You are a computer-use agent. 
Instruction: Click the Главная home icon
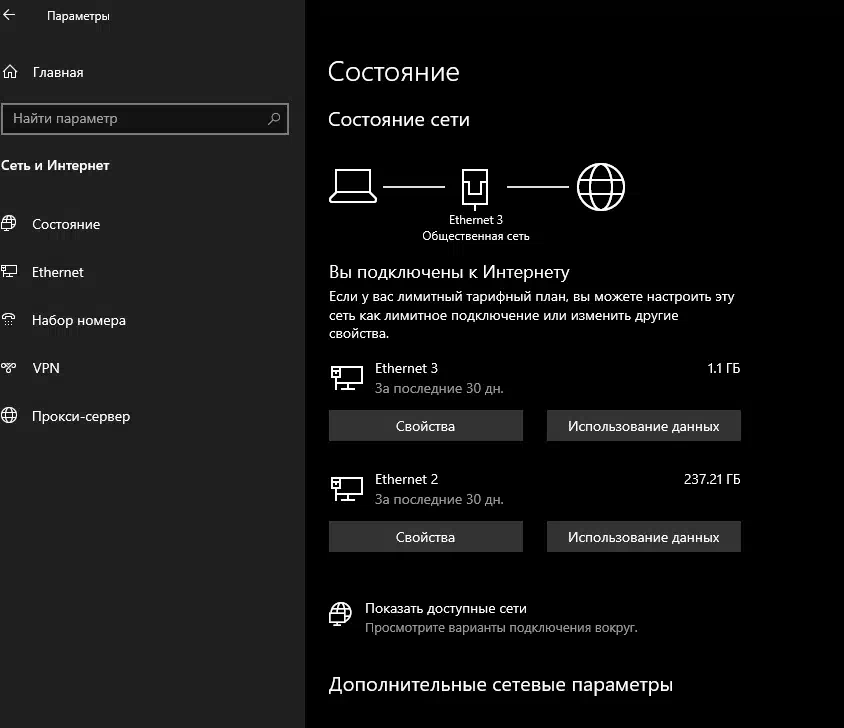[10, 72]
